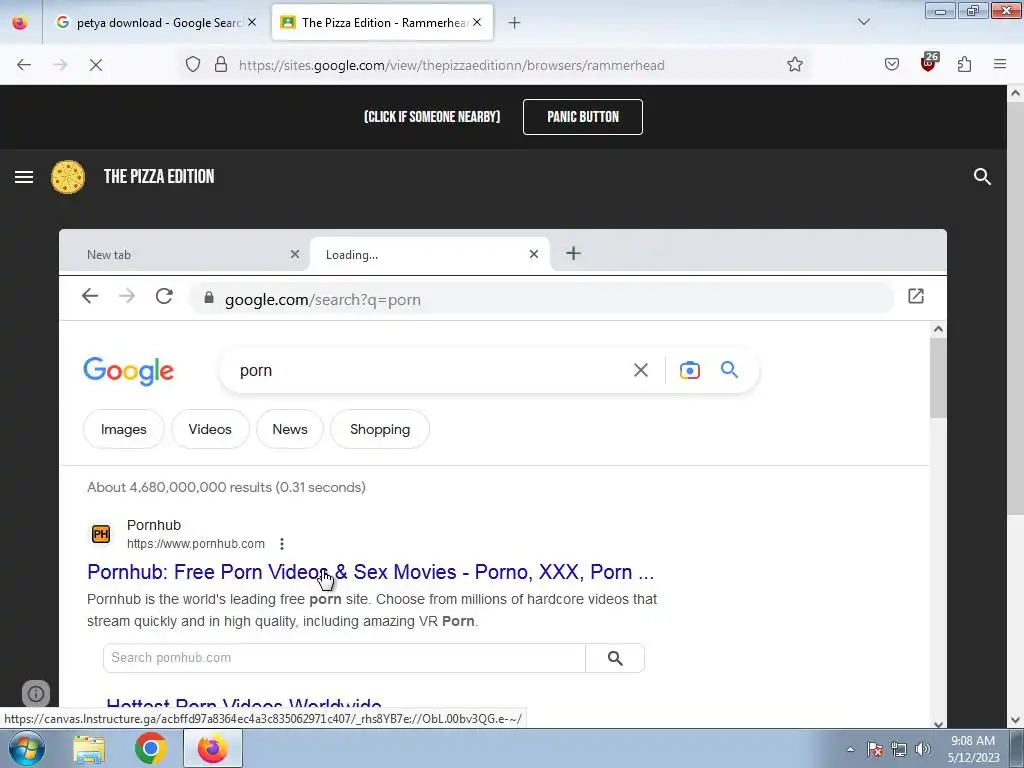Add new tab in Rammerhead browser
This screenshot has width=1024, height=768.
click(573, 253)
